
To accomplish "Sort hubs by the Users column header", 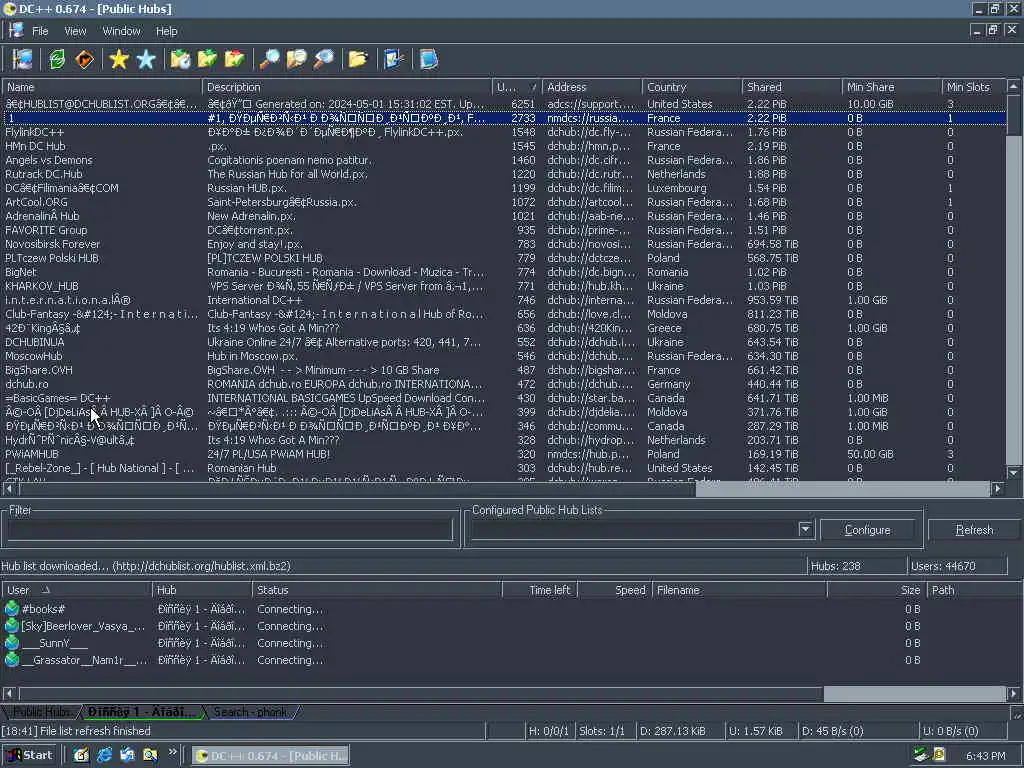I will pyautogui.click(x=517, y=87).
